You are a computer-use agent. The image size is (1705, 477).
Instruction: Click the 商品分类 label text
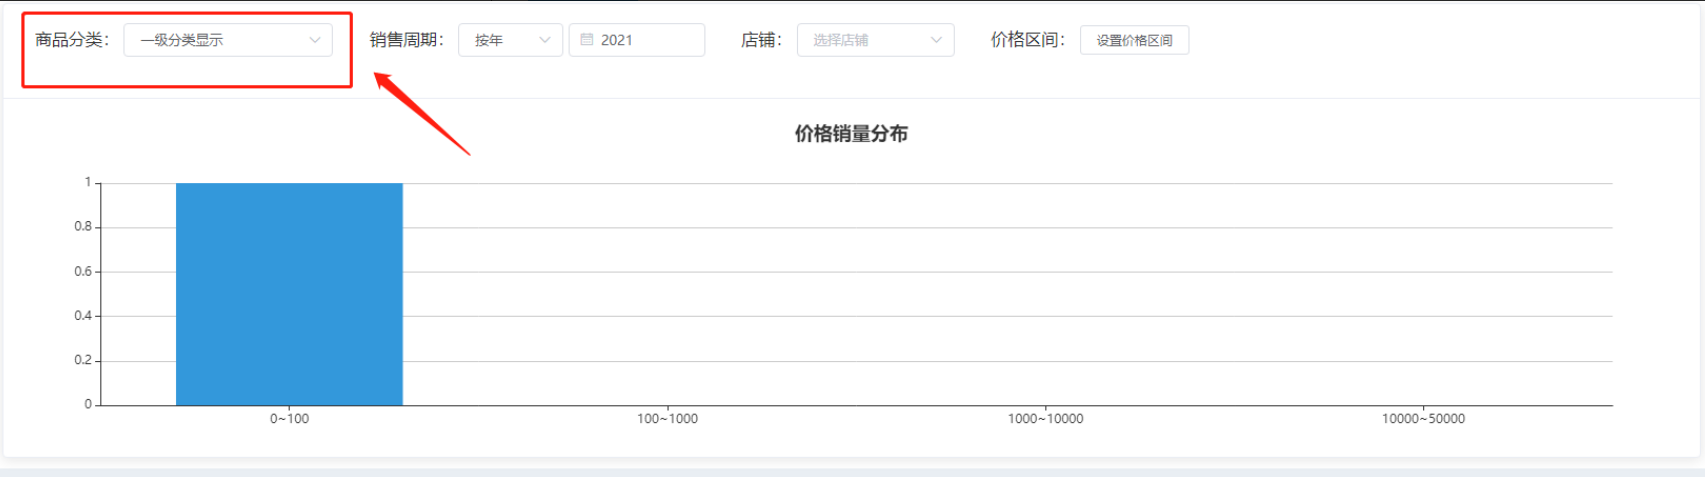click(x=72, y=40)
